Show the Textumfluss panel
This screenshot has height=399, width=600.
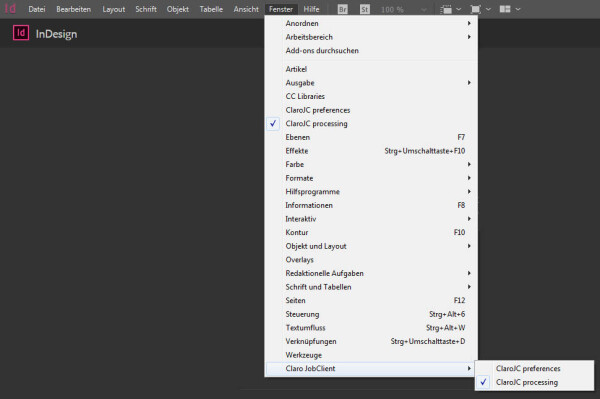(x=371, y=328)
